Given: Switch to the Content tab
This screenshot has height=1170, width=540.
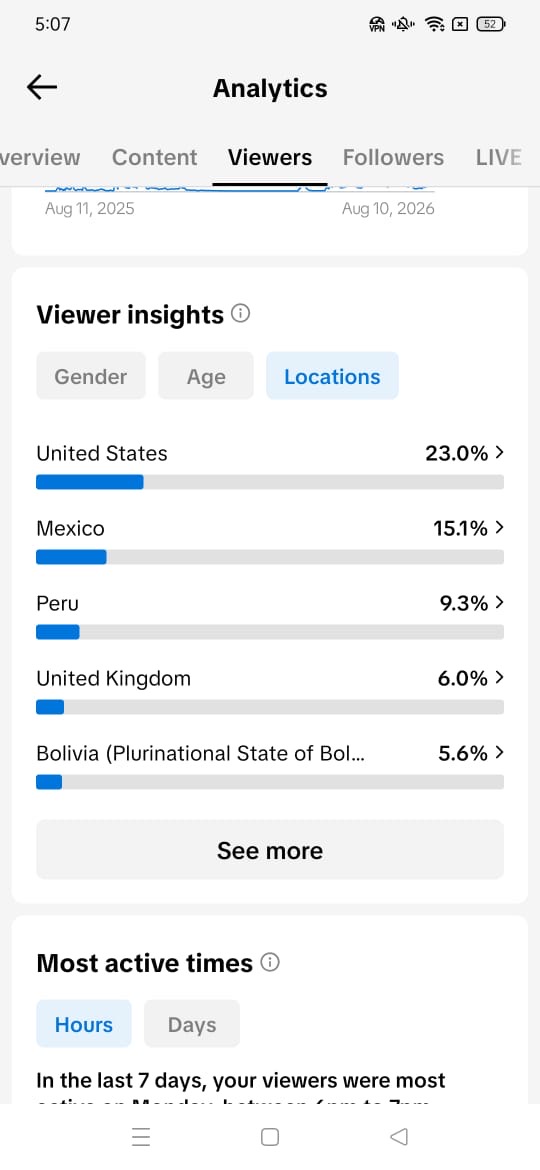Looking at the screenshot, I should coord(154,157).
